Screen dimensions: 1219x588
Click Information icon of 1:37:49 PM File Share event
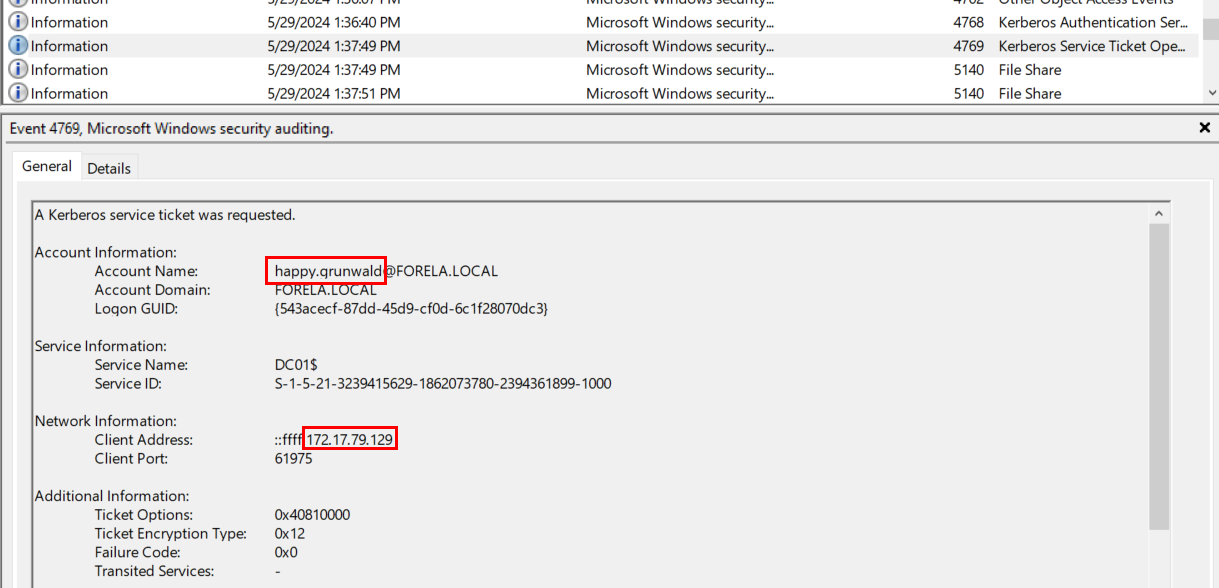18,70
